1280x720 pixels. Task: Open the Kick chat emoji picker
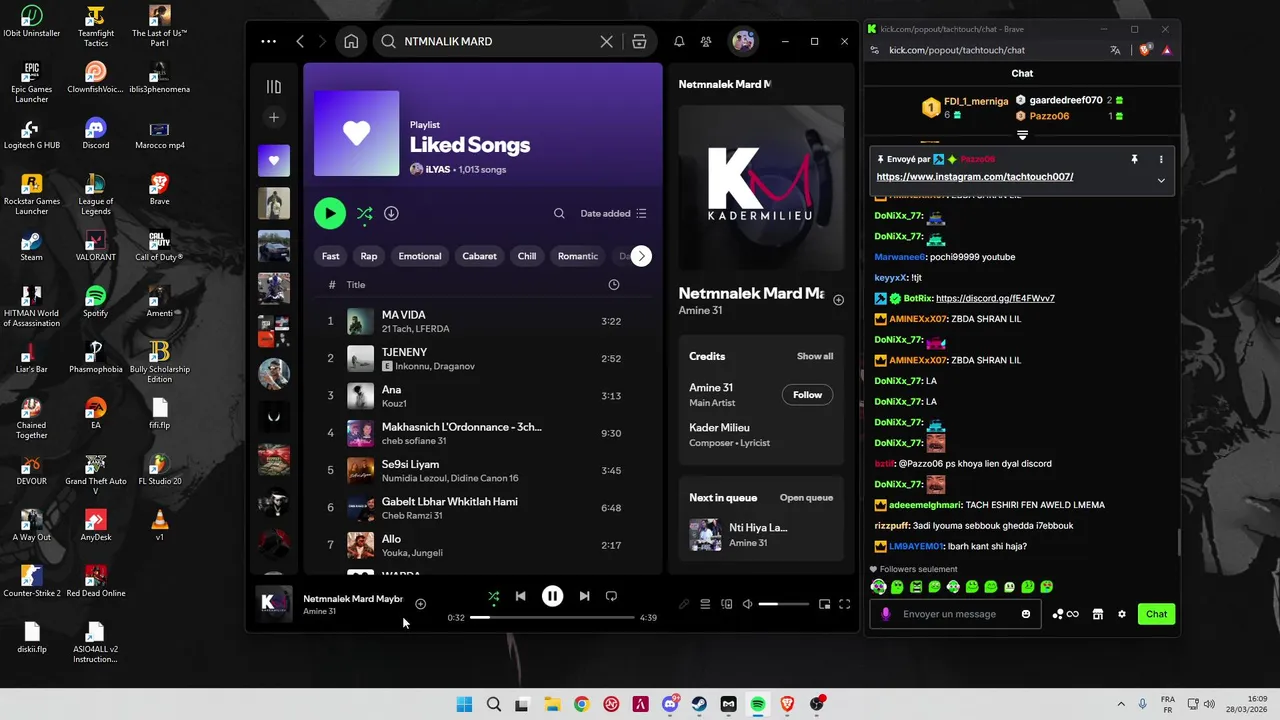pos(1026,614)
